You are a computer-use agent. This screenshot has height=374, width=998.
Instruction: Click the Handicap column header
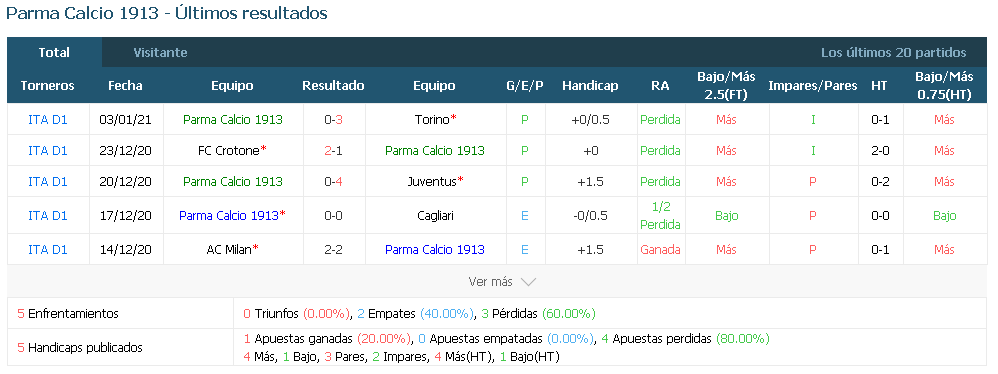tap(590, 86)
